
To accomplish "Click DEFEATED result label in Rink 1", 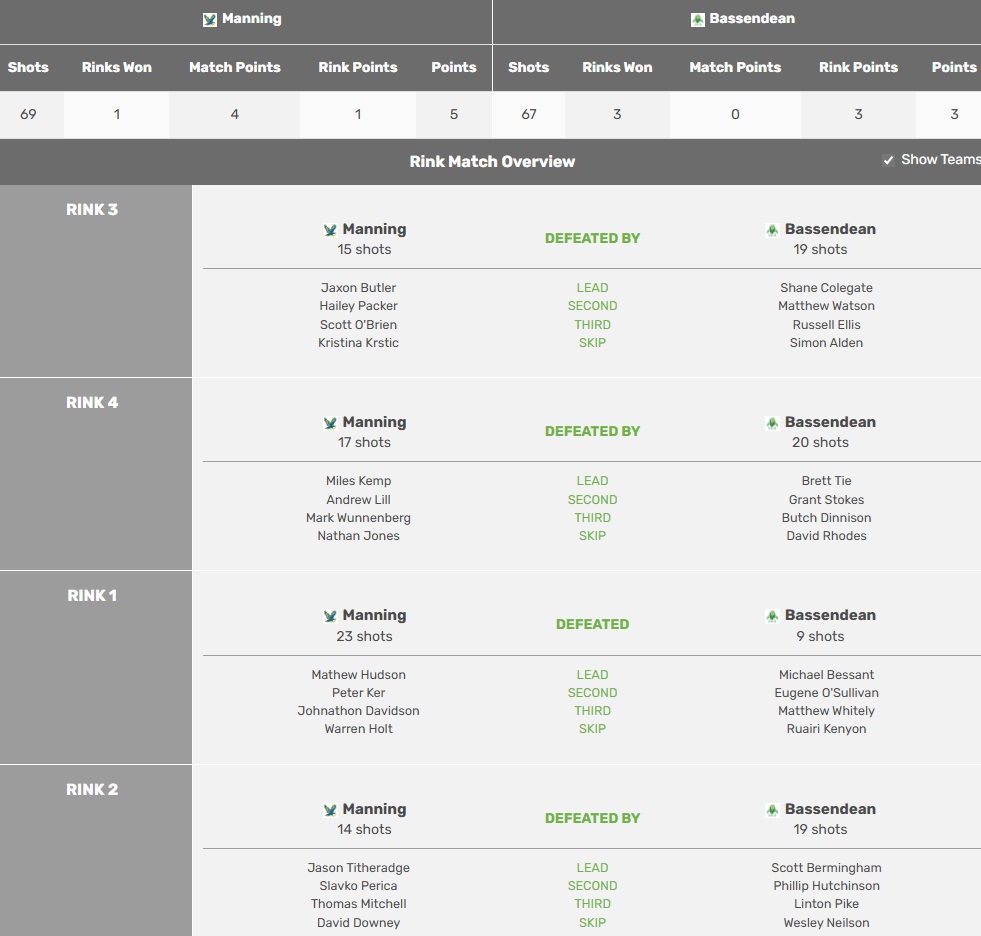I will 592,624.
